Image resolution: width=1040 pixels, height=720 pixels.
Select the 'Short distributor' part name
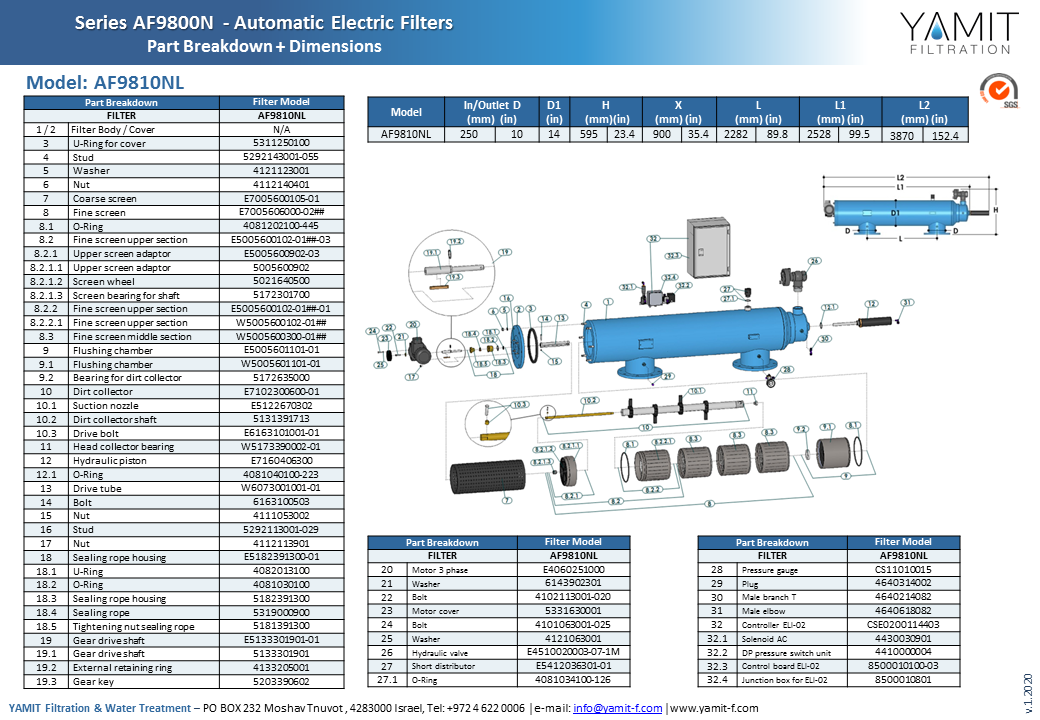pyautogui.click(x=443, y=666)
